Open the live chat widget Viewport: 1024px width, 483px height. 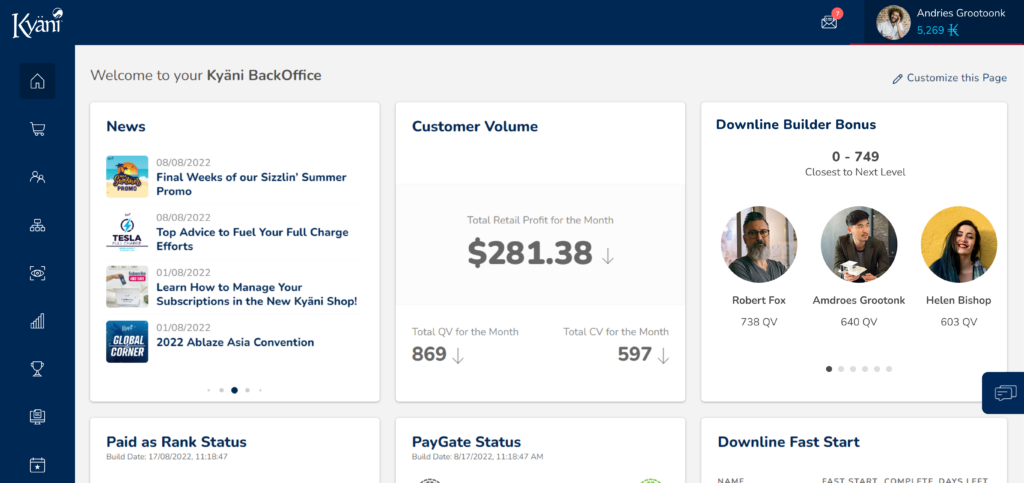point(1003,393)
